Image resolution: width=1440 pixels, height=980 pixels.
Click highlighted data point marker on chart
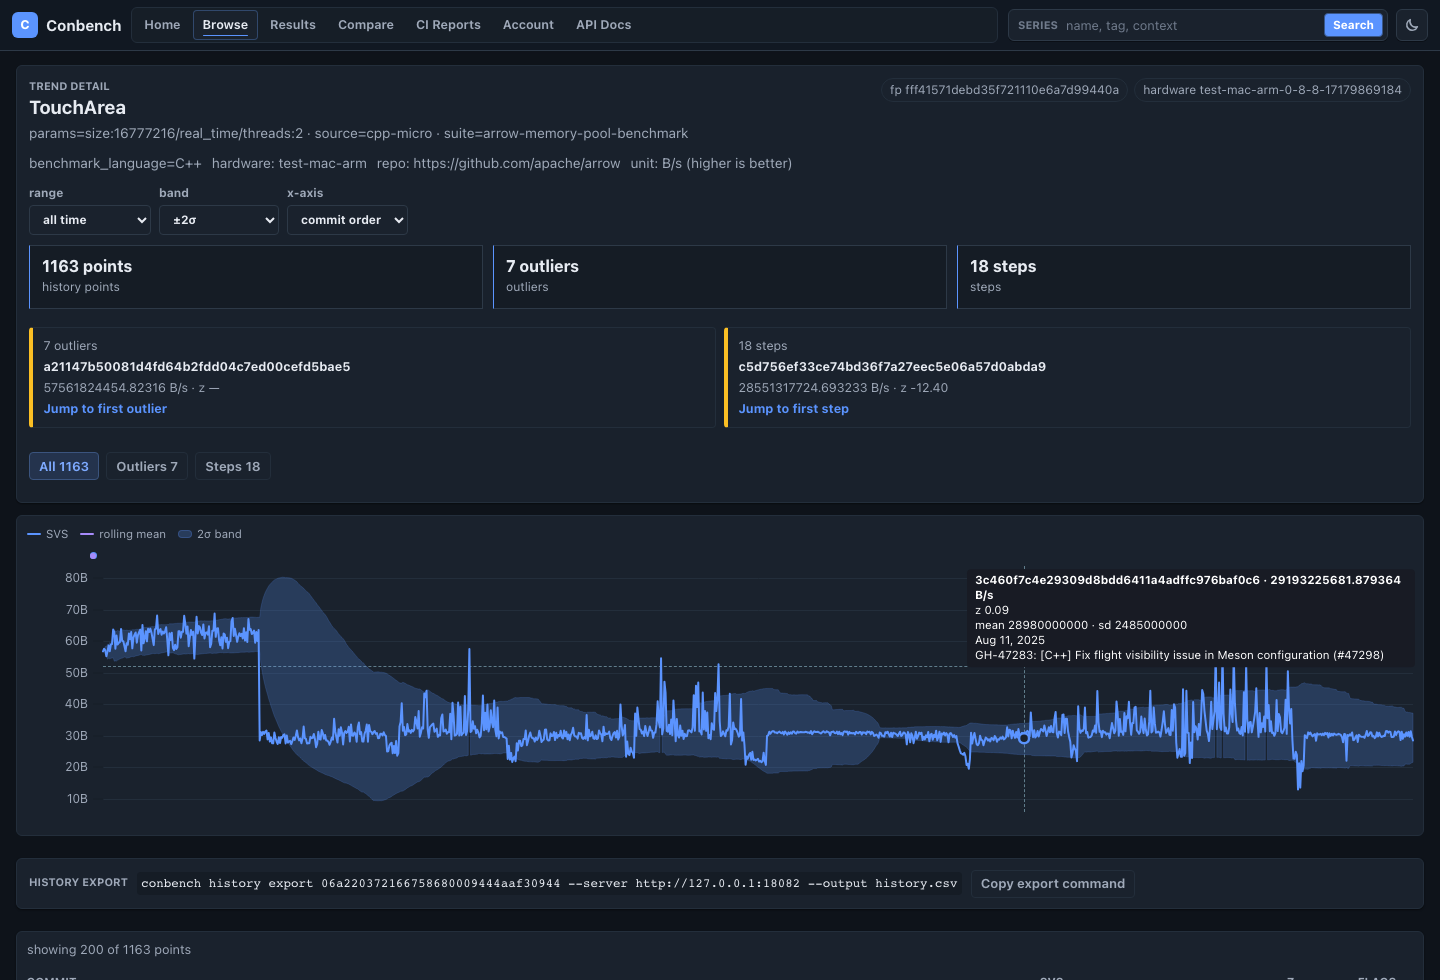[x=1024, y=738]
